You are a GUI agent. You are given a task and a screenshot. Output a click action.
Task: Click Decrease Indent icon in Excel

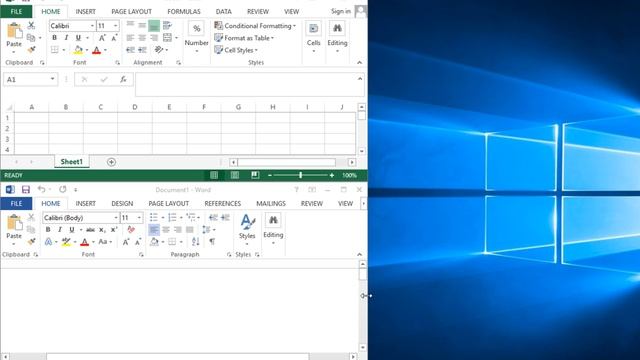point(130,50)
